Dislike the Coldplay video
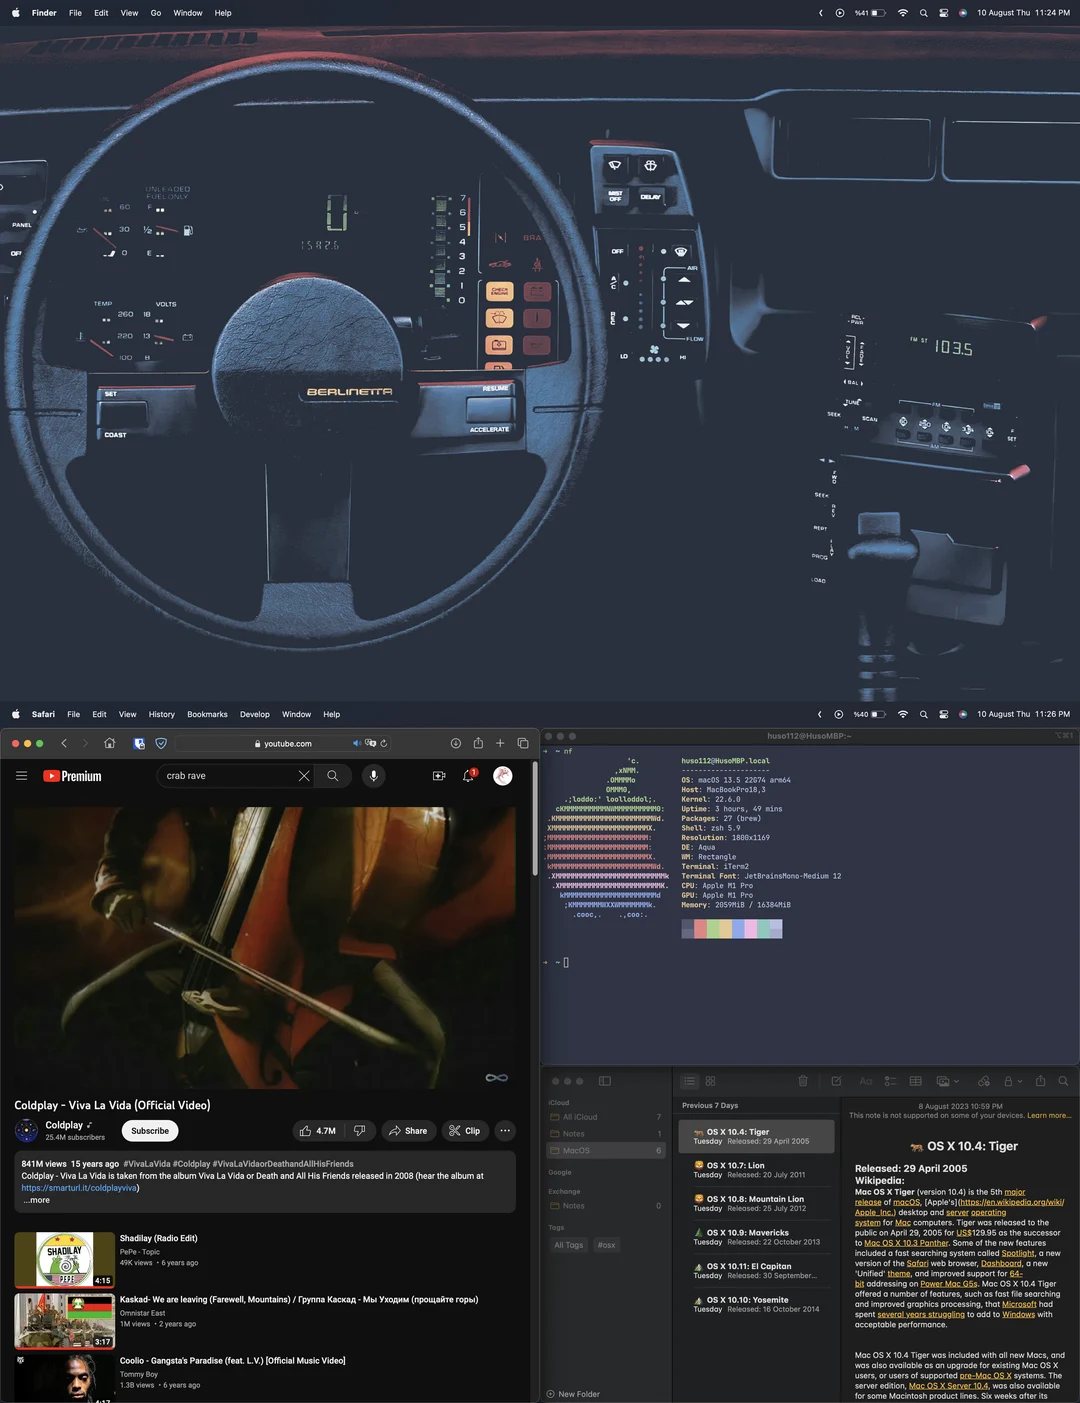 tap(360, 1131)
